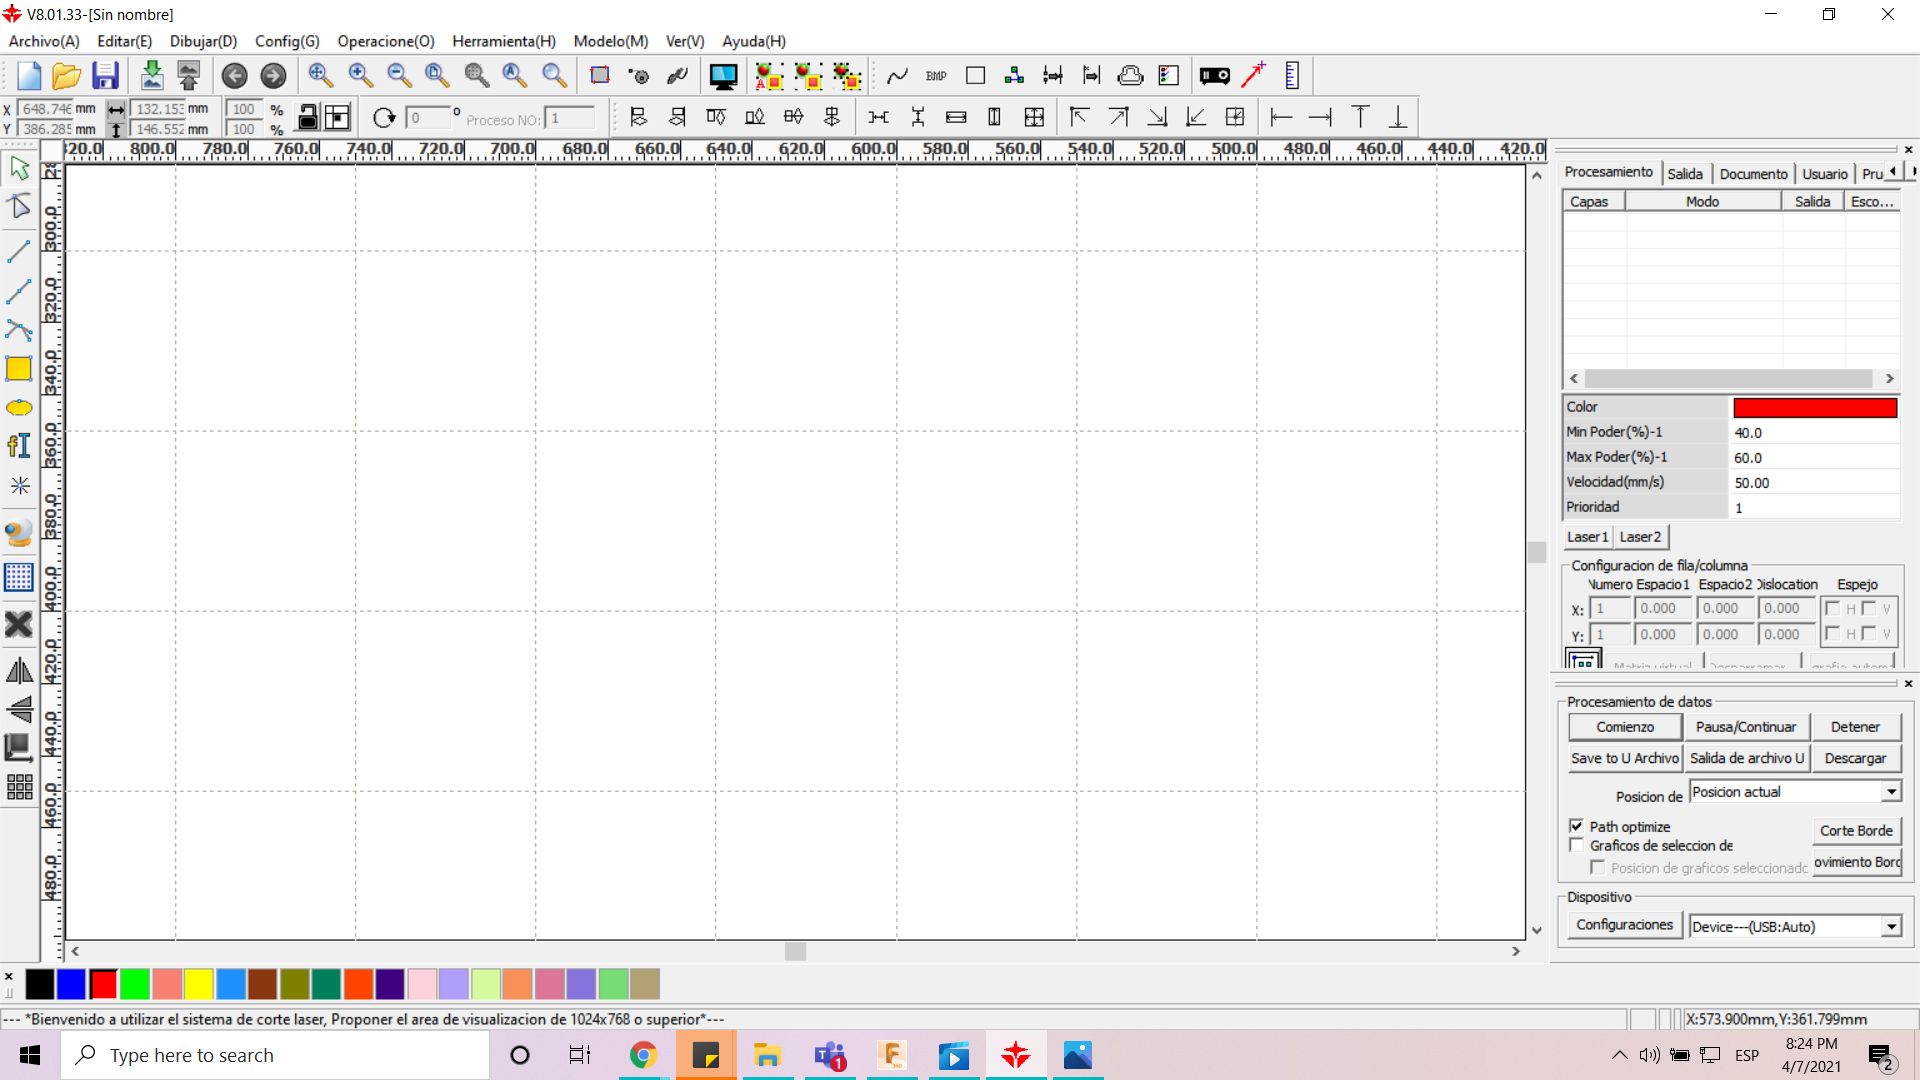Activate the node editing tool
This screenshot has width=1920, height=1080.
point(19,207)
